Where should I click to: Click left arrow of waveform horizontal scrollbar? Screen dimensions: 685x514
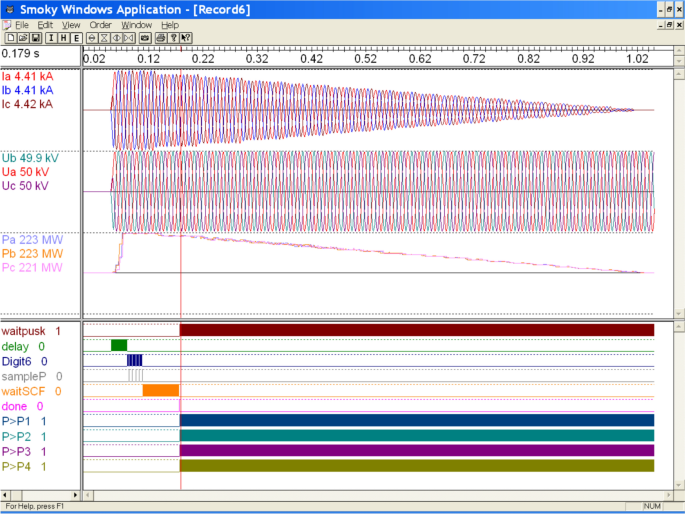click(x=88, y=495)
